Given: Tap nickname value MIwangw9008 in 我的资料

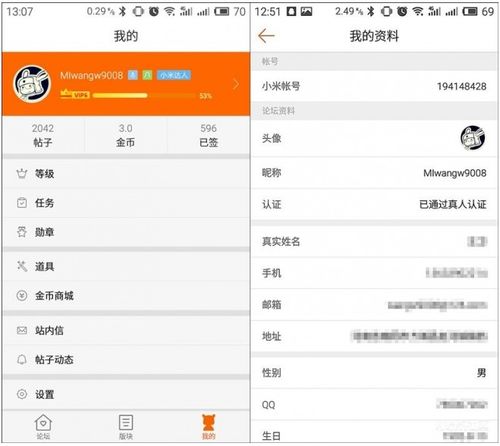Looking at the screenshot, I should (x=455, y=173).
